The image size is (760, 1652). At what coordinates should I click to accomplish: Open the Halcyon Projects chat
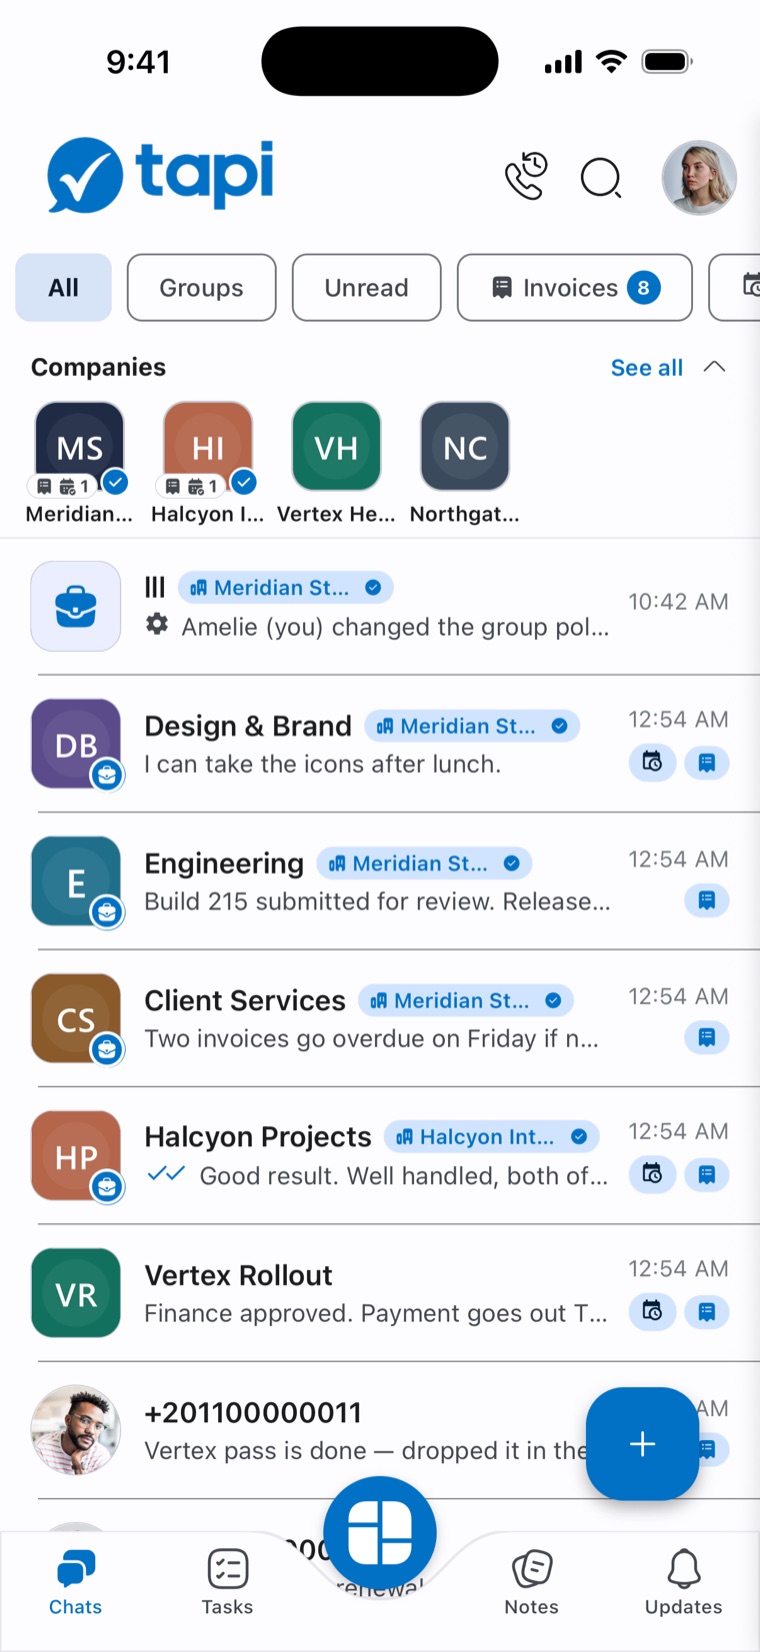tap(380, 1155)
